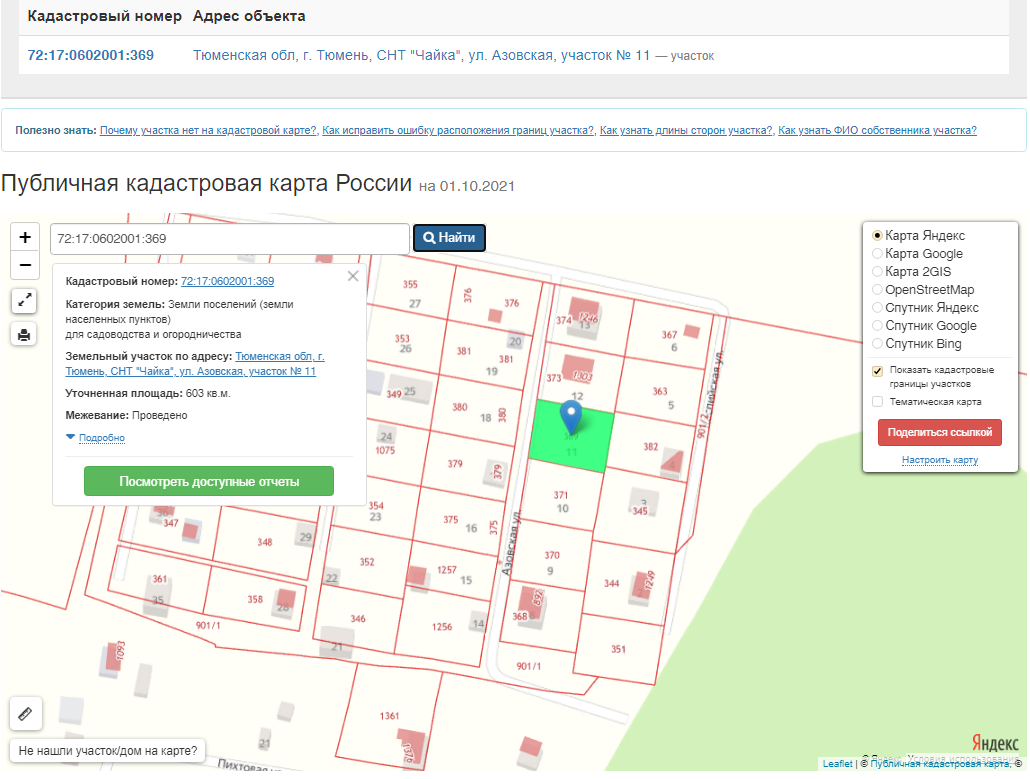
Task: Open Почему участка нет на кадастровой карте link
Action: tap(208, 130)
